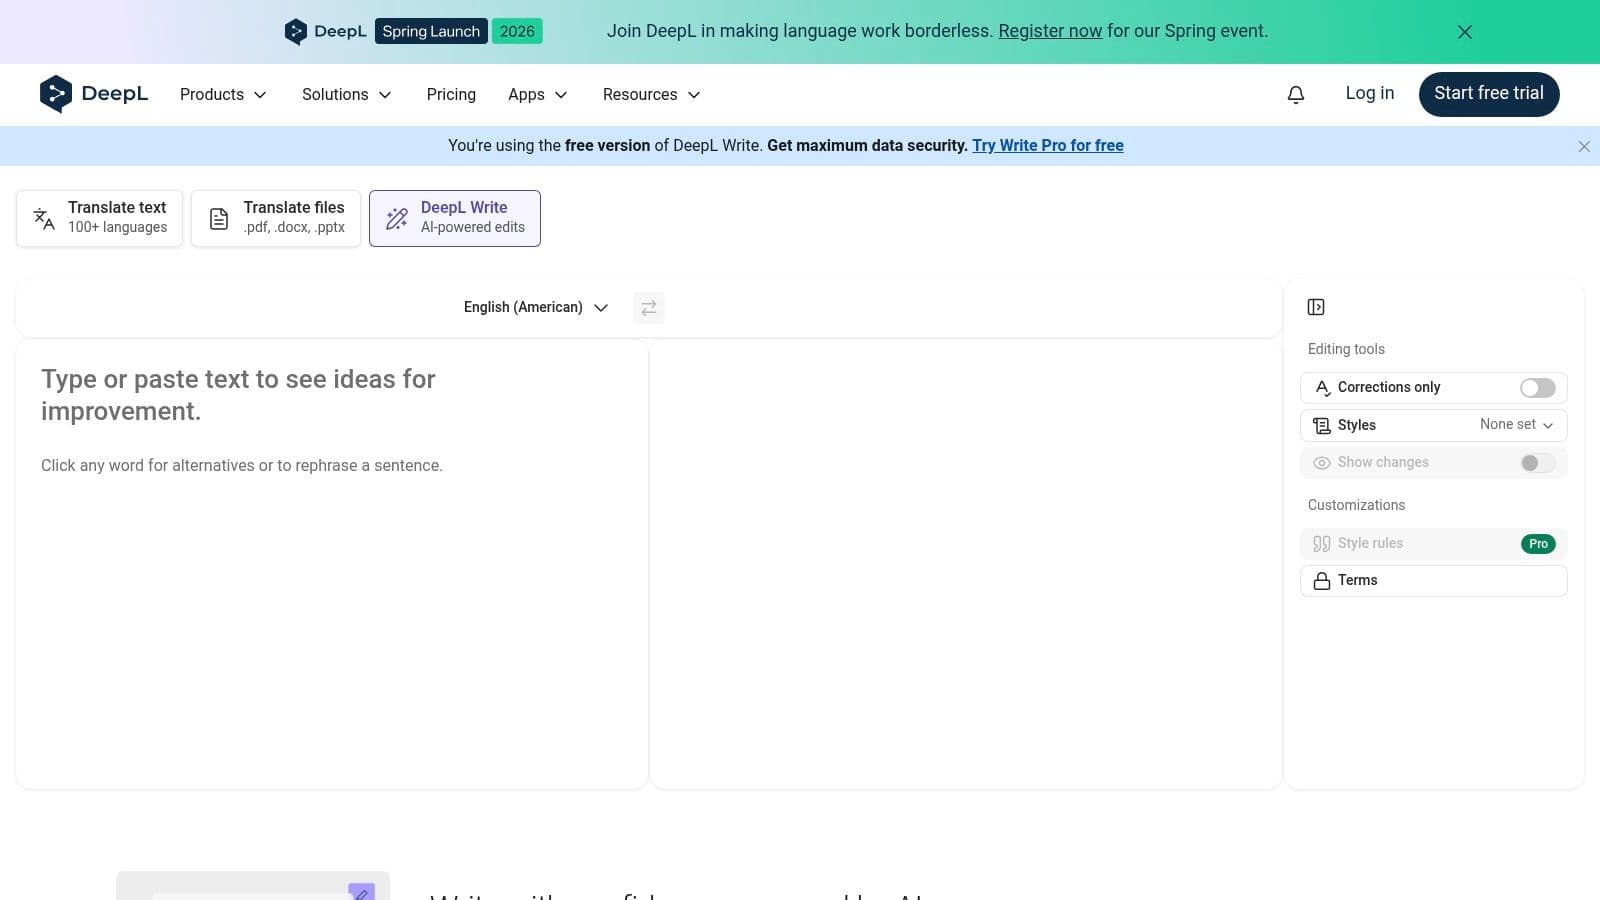Open the Apps dropdown menu

(x=538, y=94)
